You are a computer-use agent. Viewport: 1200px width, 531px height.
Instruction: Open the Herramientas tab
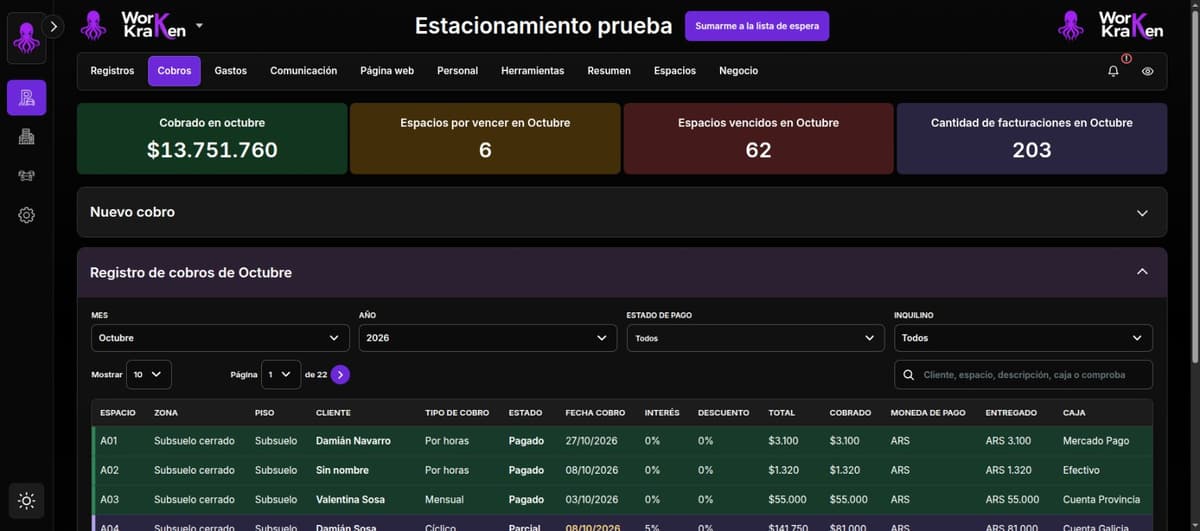[533, 71]
